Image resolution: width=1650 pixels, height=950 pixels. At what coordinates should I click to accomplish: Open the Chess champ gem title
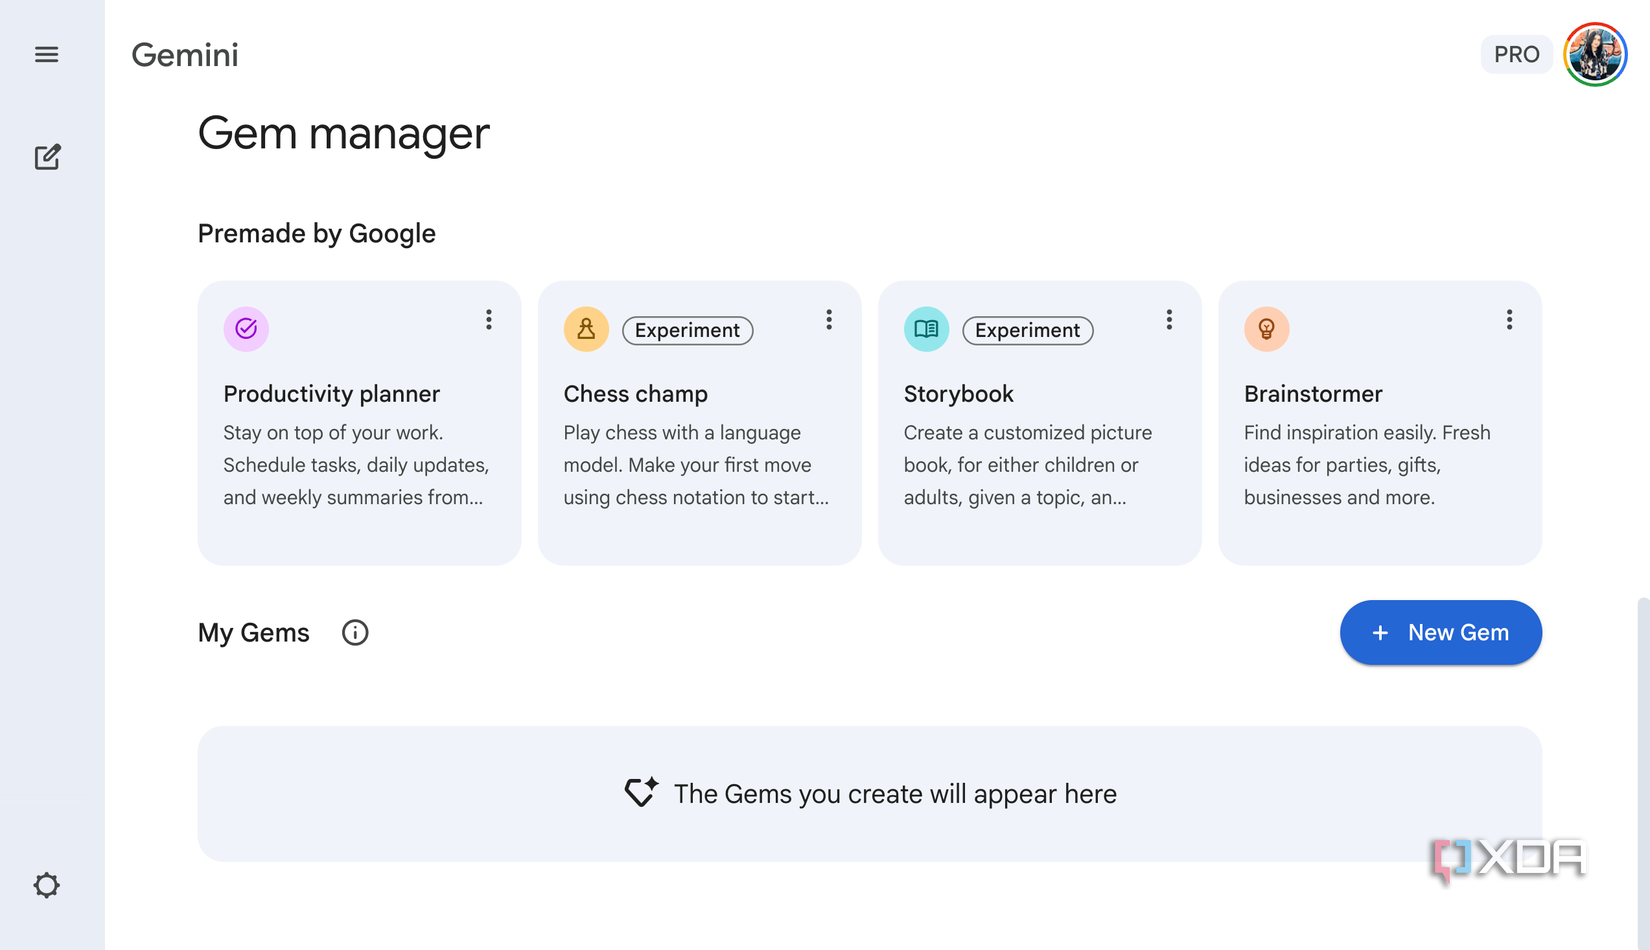click(636, 394)
